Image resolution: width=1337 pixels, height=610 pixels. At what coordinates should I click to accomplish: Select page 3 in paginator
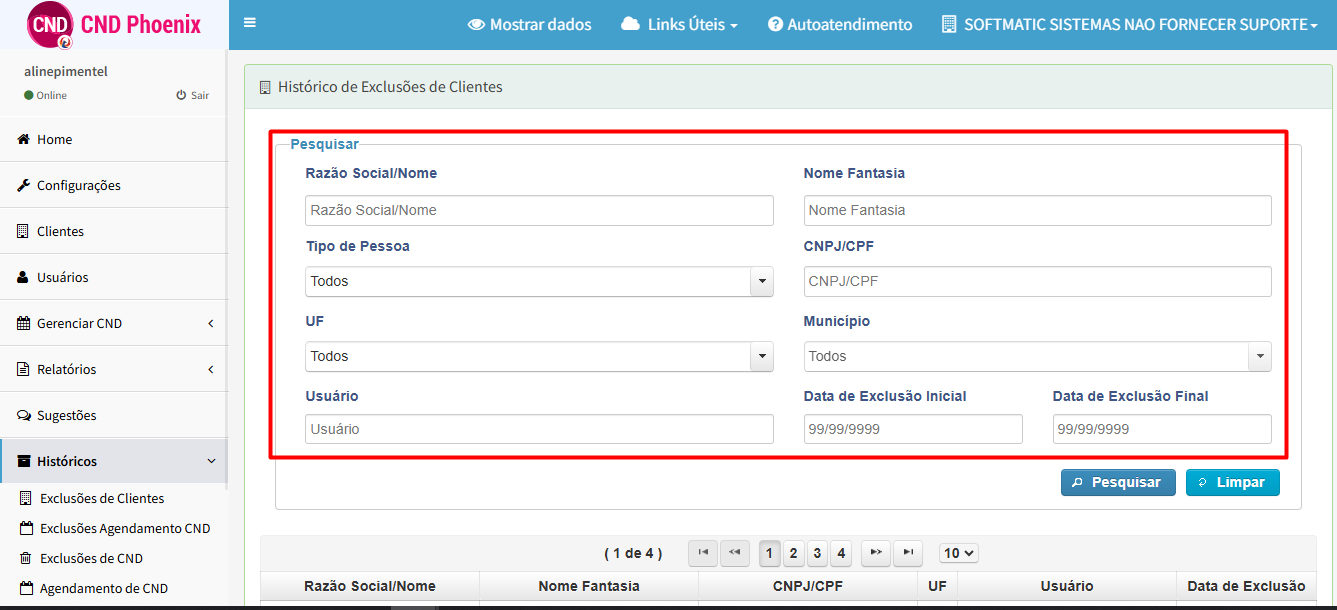point(818,553)
